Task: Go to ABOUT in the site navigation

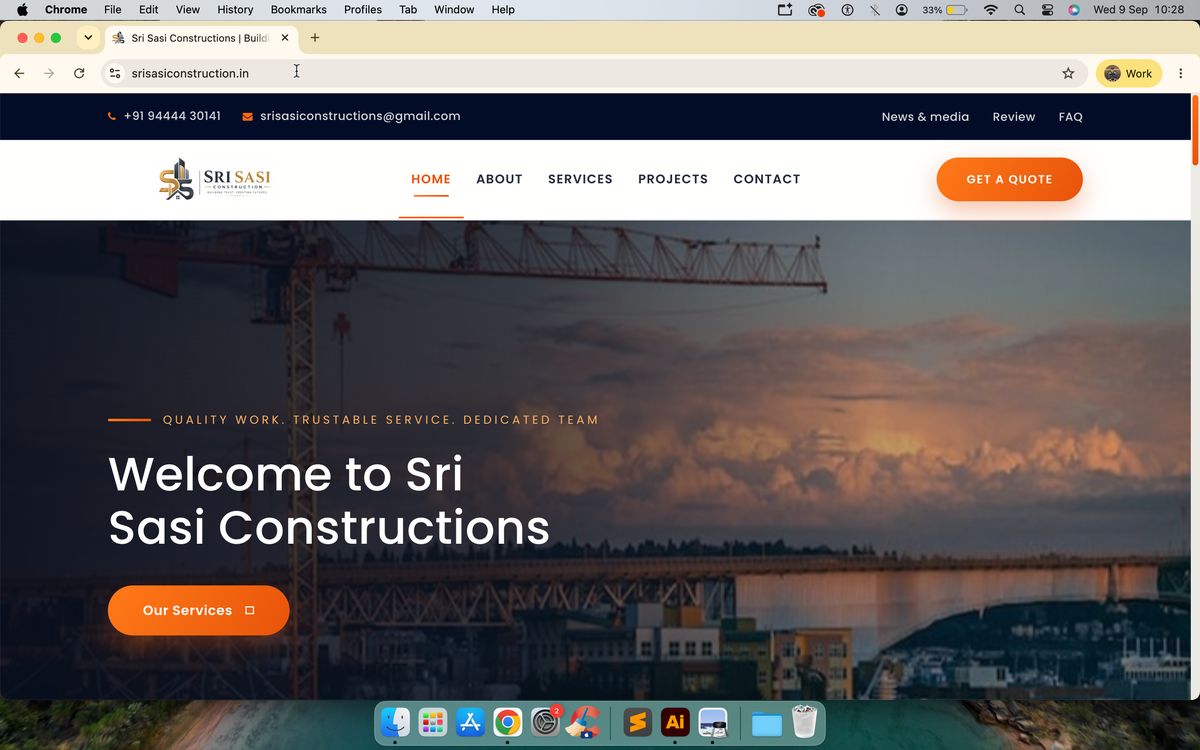Action: coord(499,179)
